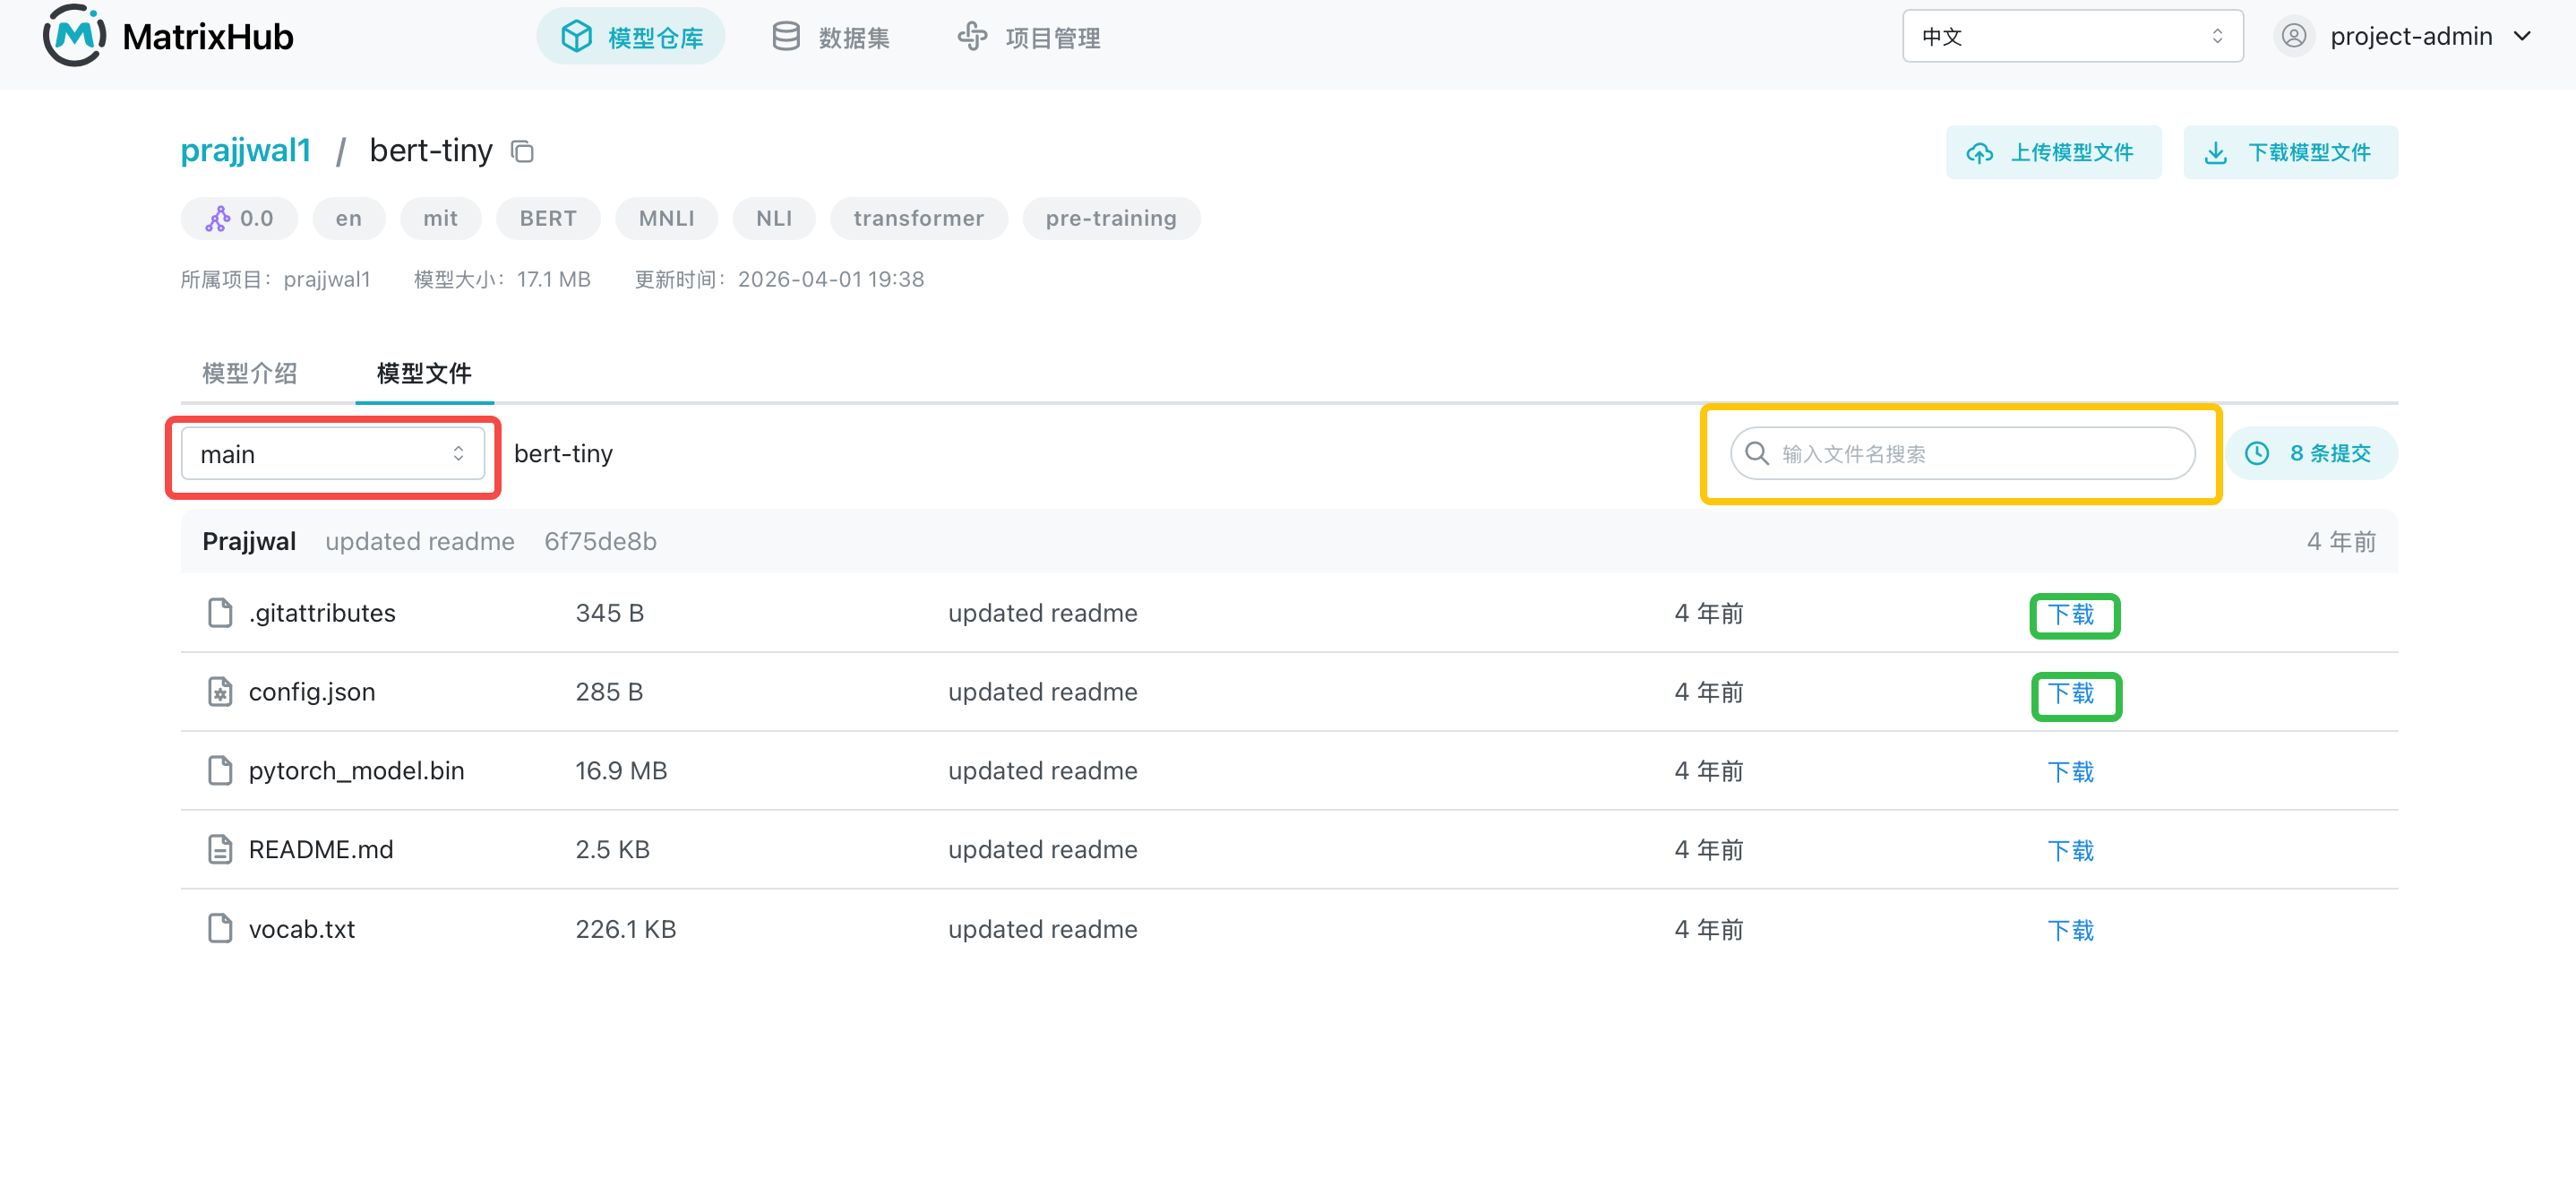Download the README.md file
The width and height of the screenshot is (2576, 1195).
2070,851
